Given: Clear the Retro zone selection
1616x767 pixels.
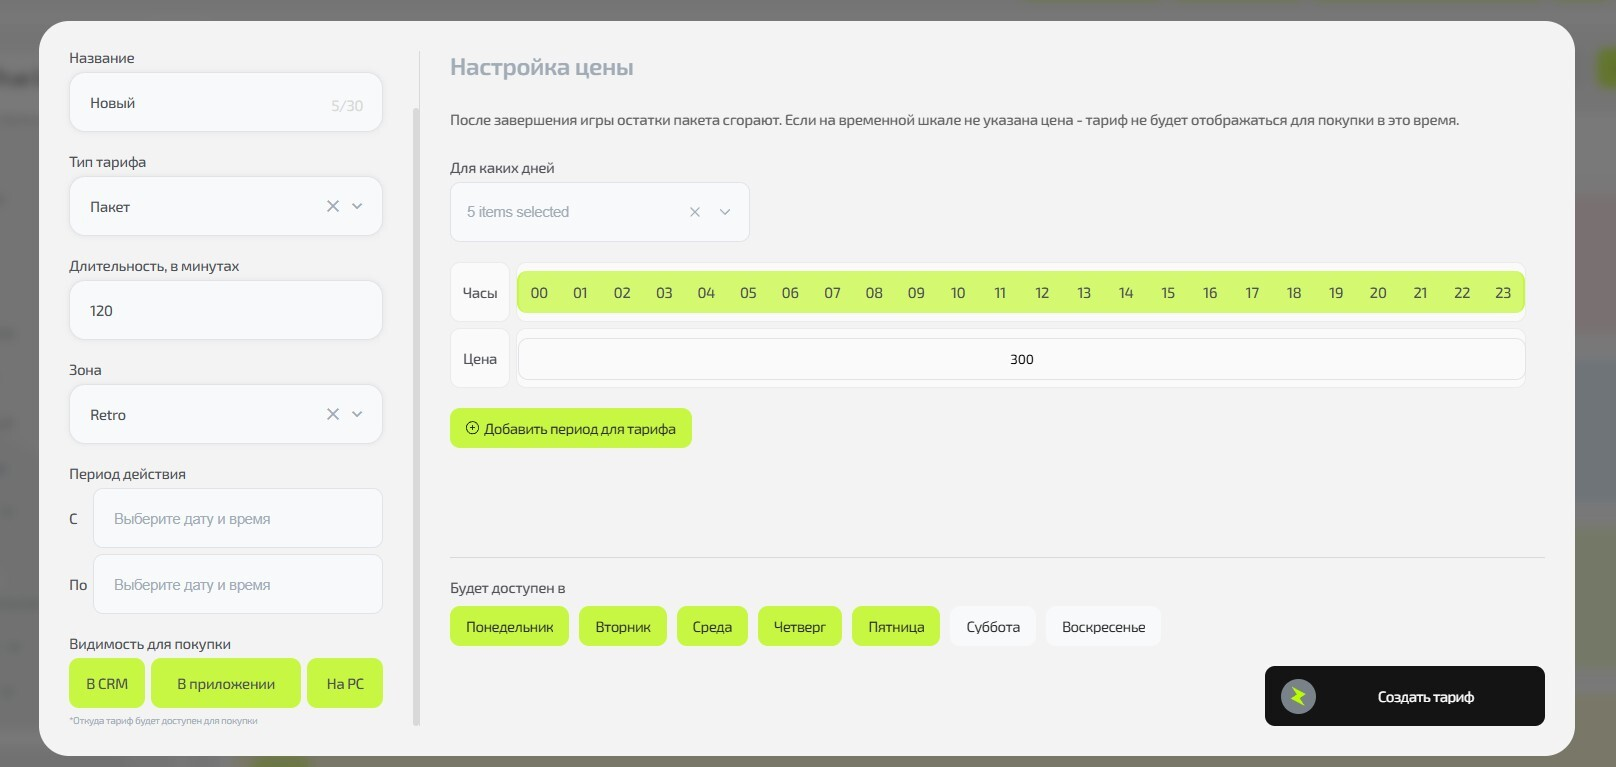Looking at the screenshot, I should (x=333, y=414).
